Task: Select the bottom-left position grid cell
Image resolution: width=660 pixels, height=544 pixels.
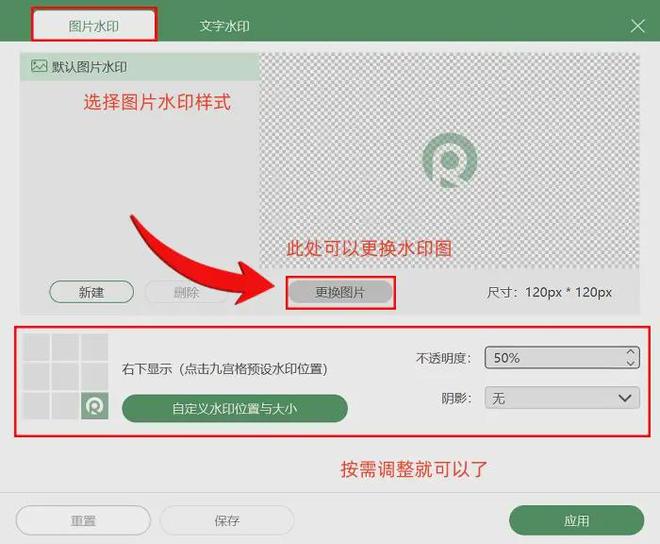Action: pyautogui.click(x=36, y=406)
